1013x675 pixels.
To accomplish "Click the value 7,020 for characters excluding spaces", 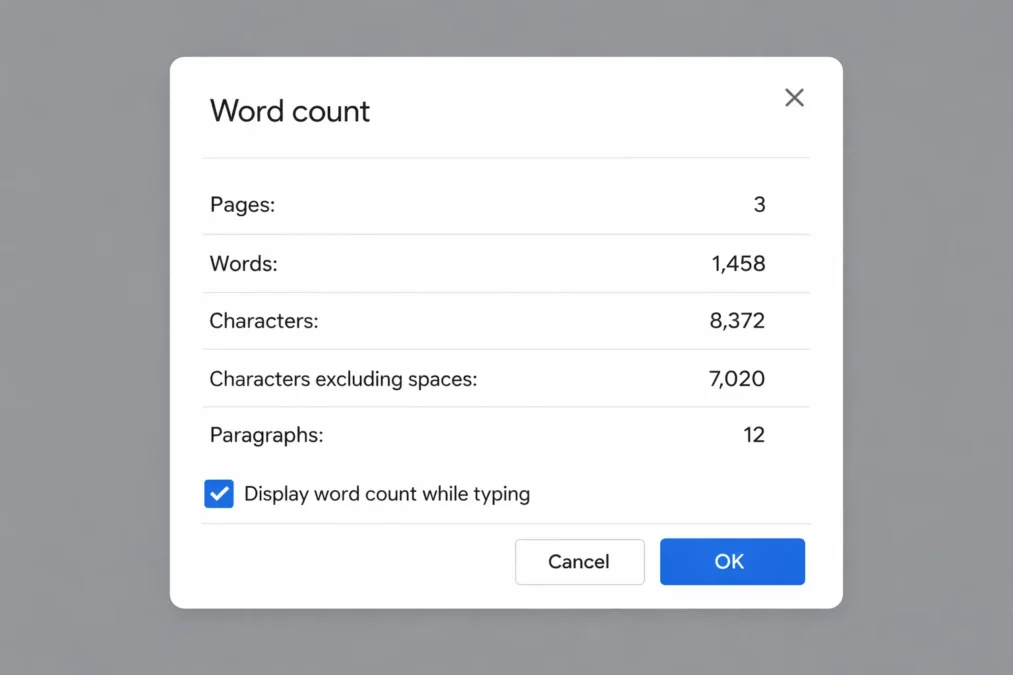I will point(737,379).
